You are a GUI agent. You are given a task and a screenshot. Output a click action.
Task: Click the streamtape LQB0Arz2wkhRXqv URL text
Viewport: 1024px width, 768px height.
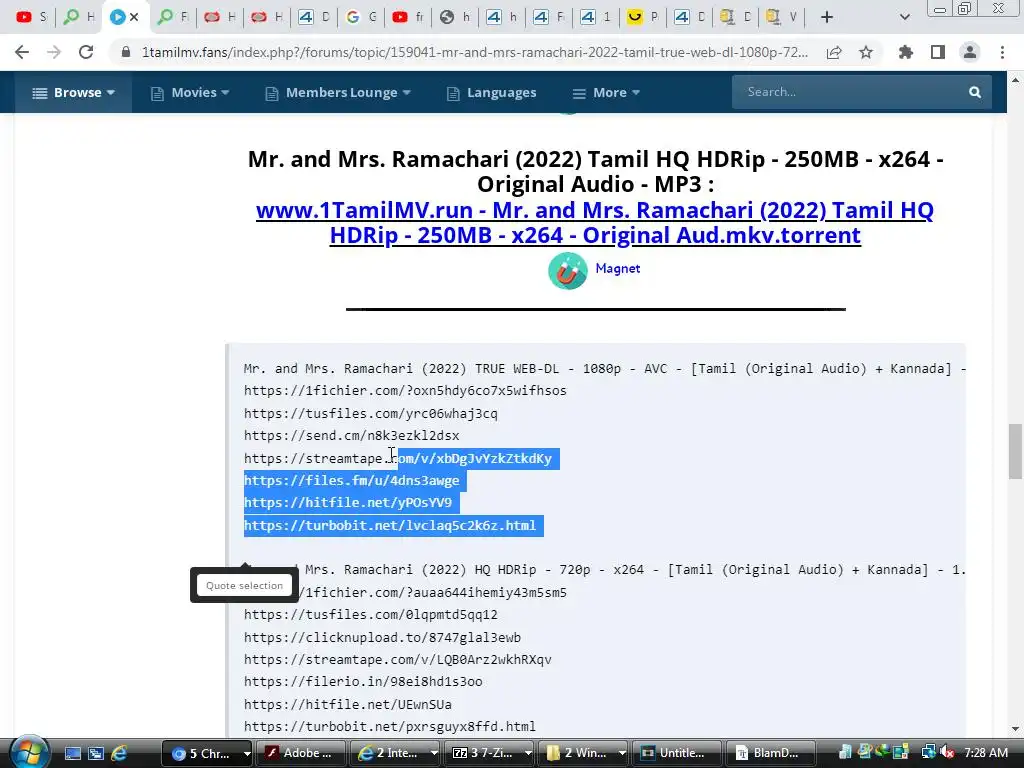coord(398,660)
